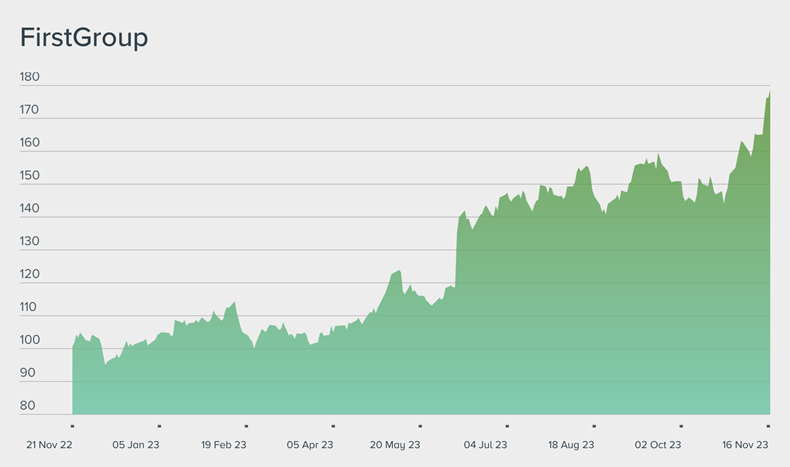Screen dimensions: 790x467
Task: Select the 130 y-axis value
Action: [x=30, y=242]
